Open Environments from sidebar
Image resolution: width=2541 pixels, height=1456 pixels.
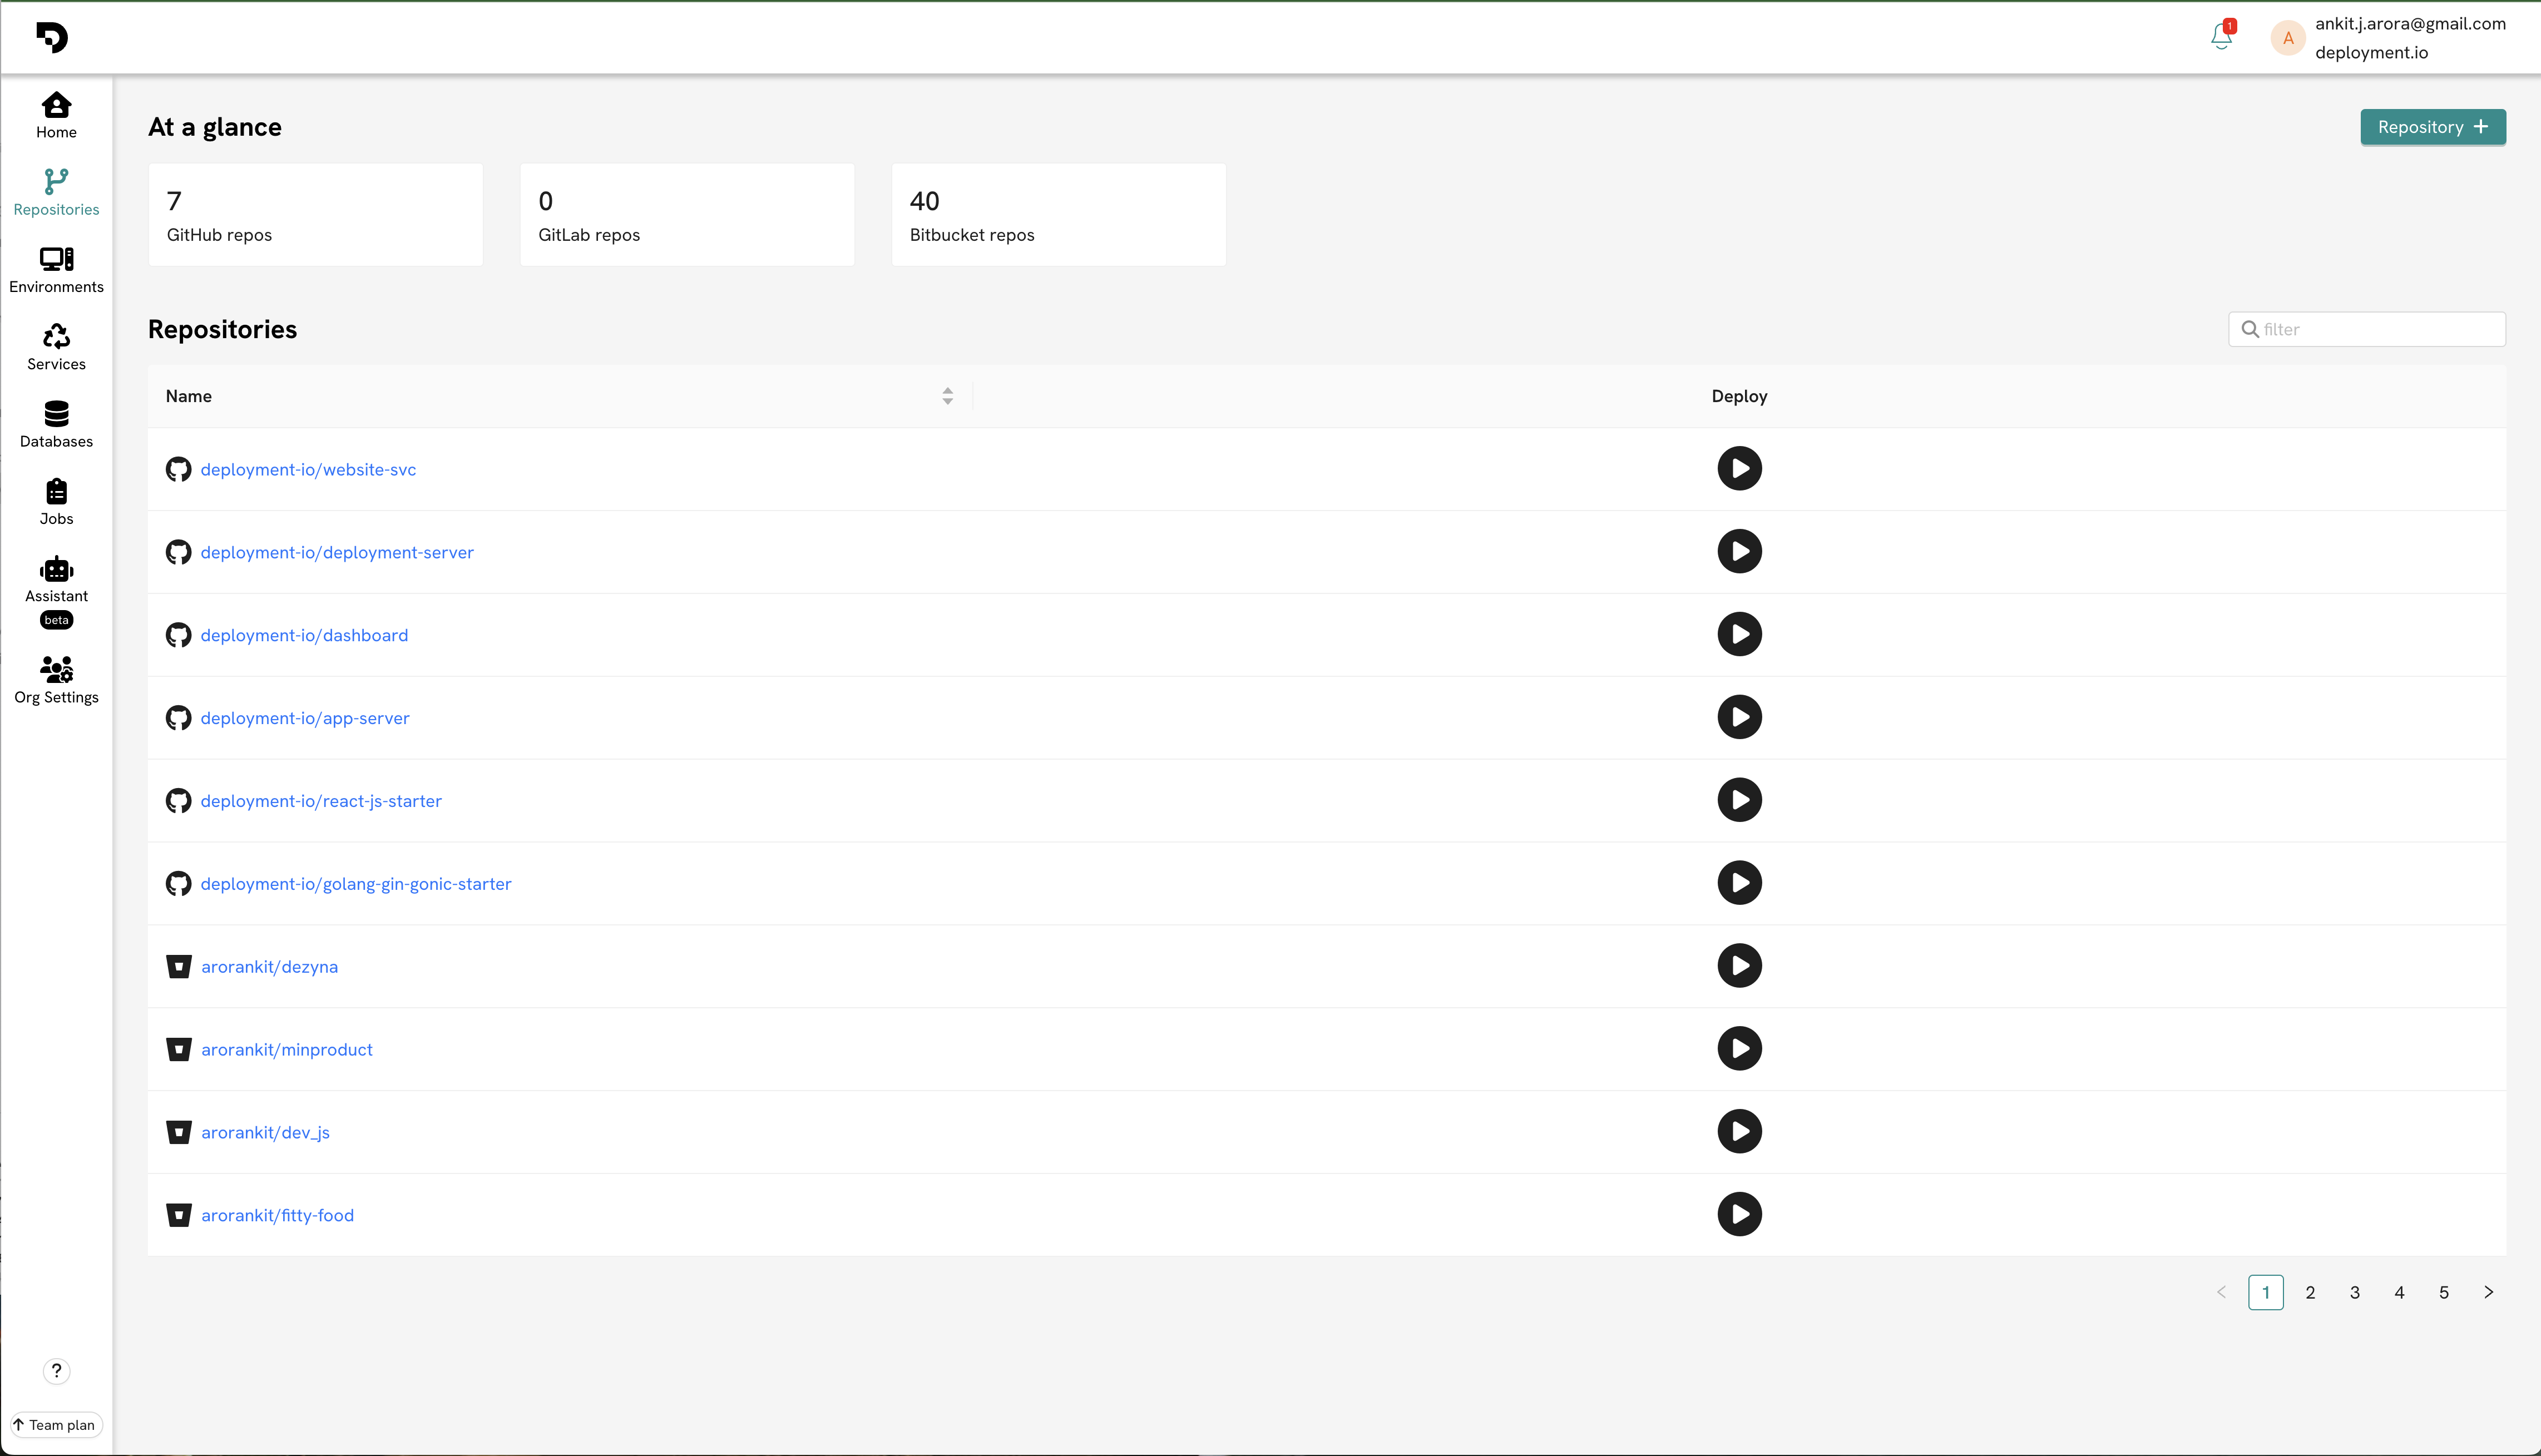tap(56, 270)
